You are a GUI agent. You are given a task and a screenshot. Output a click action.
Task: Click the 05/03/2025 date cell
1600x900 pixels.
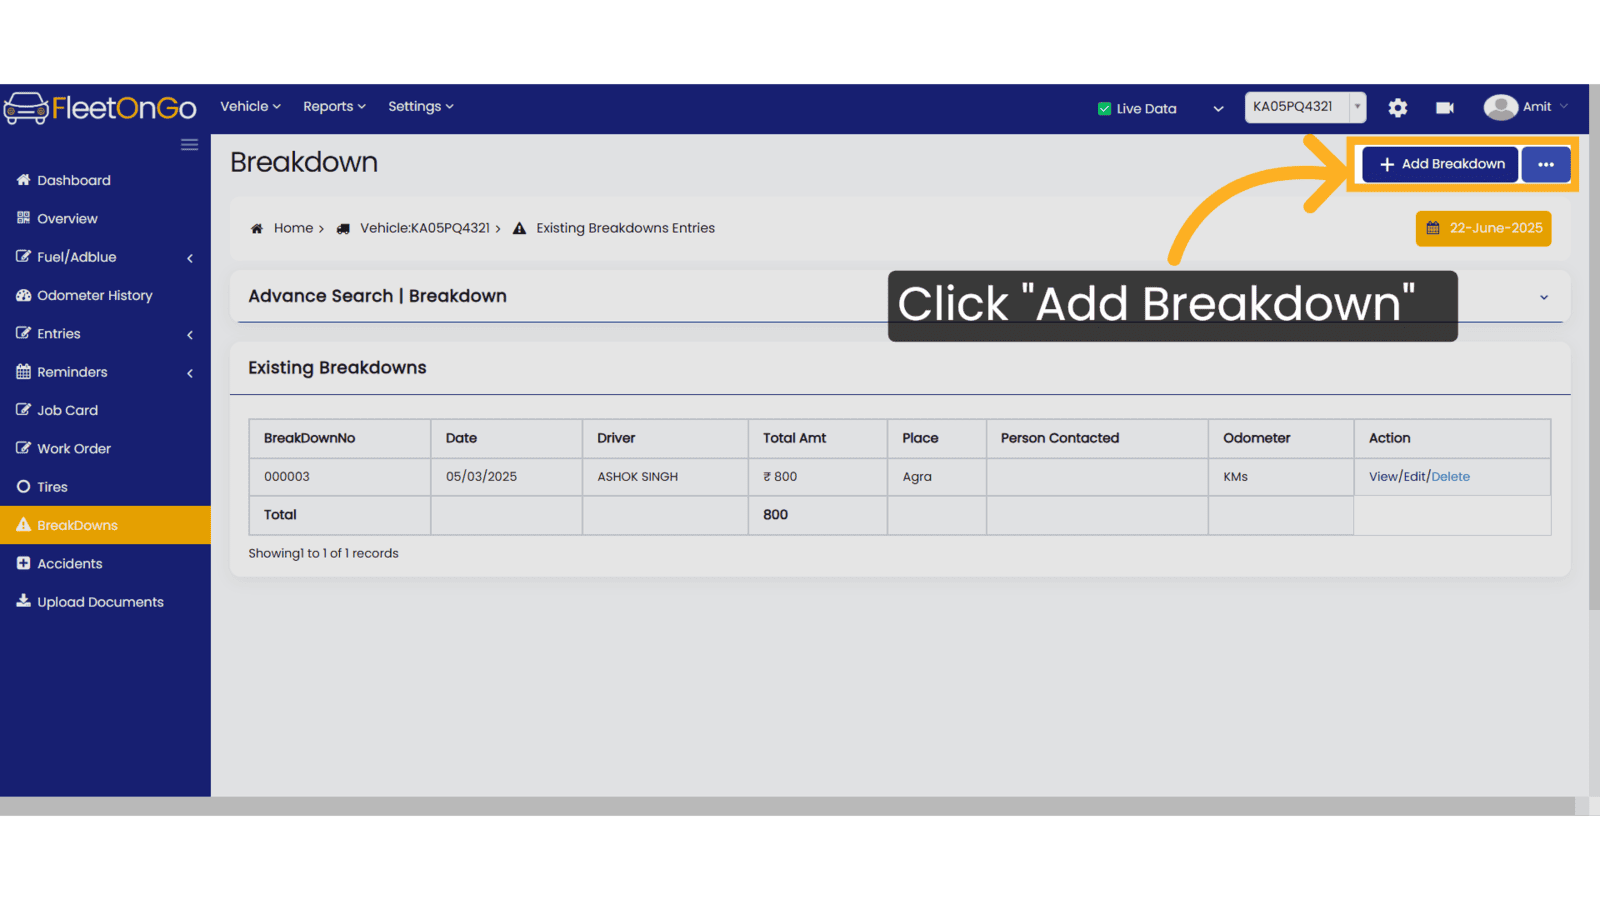point(507,477)
